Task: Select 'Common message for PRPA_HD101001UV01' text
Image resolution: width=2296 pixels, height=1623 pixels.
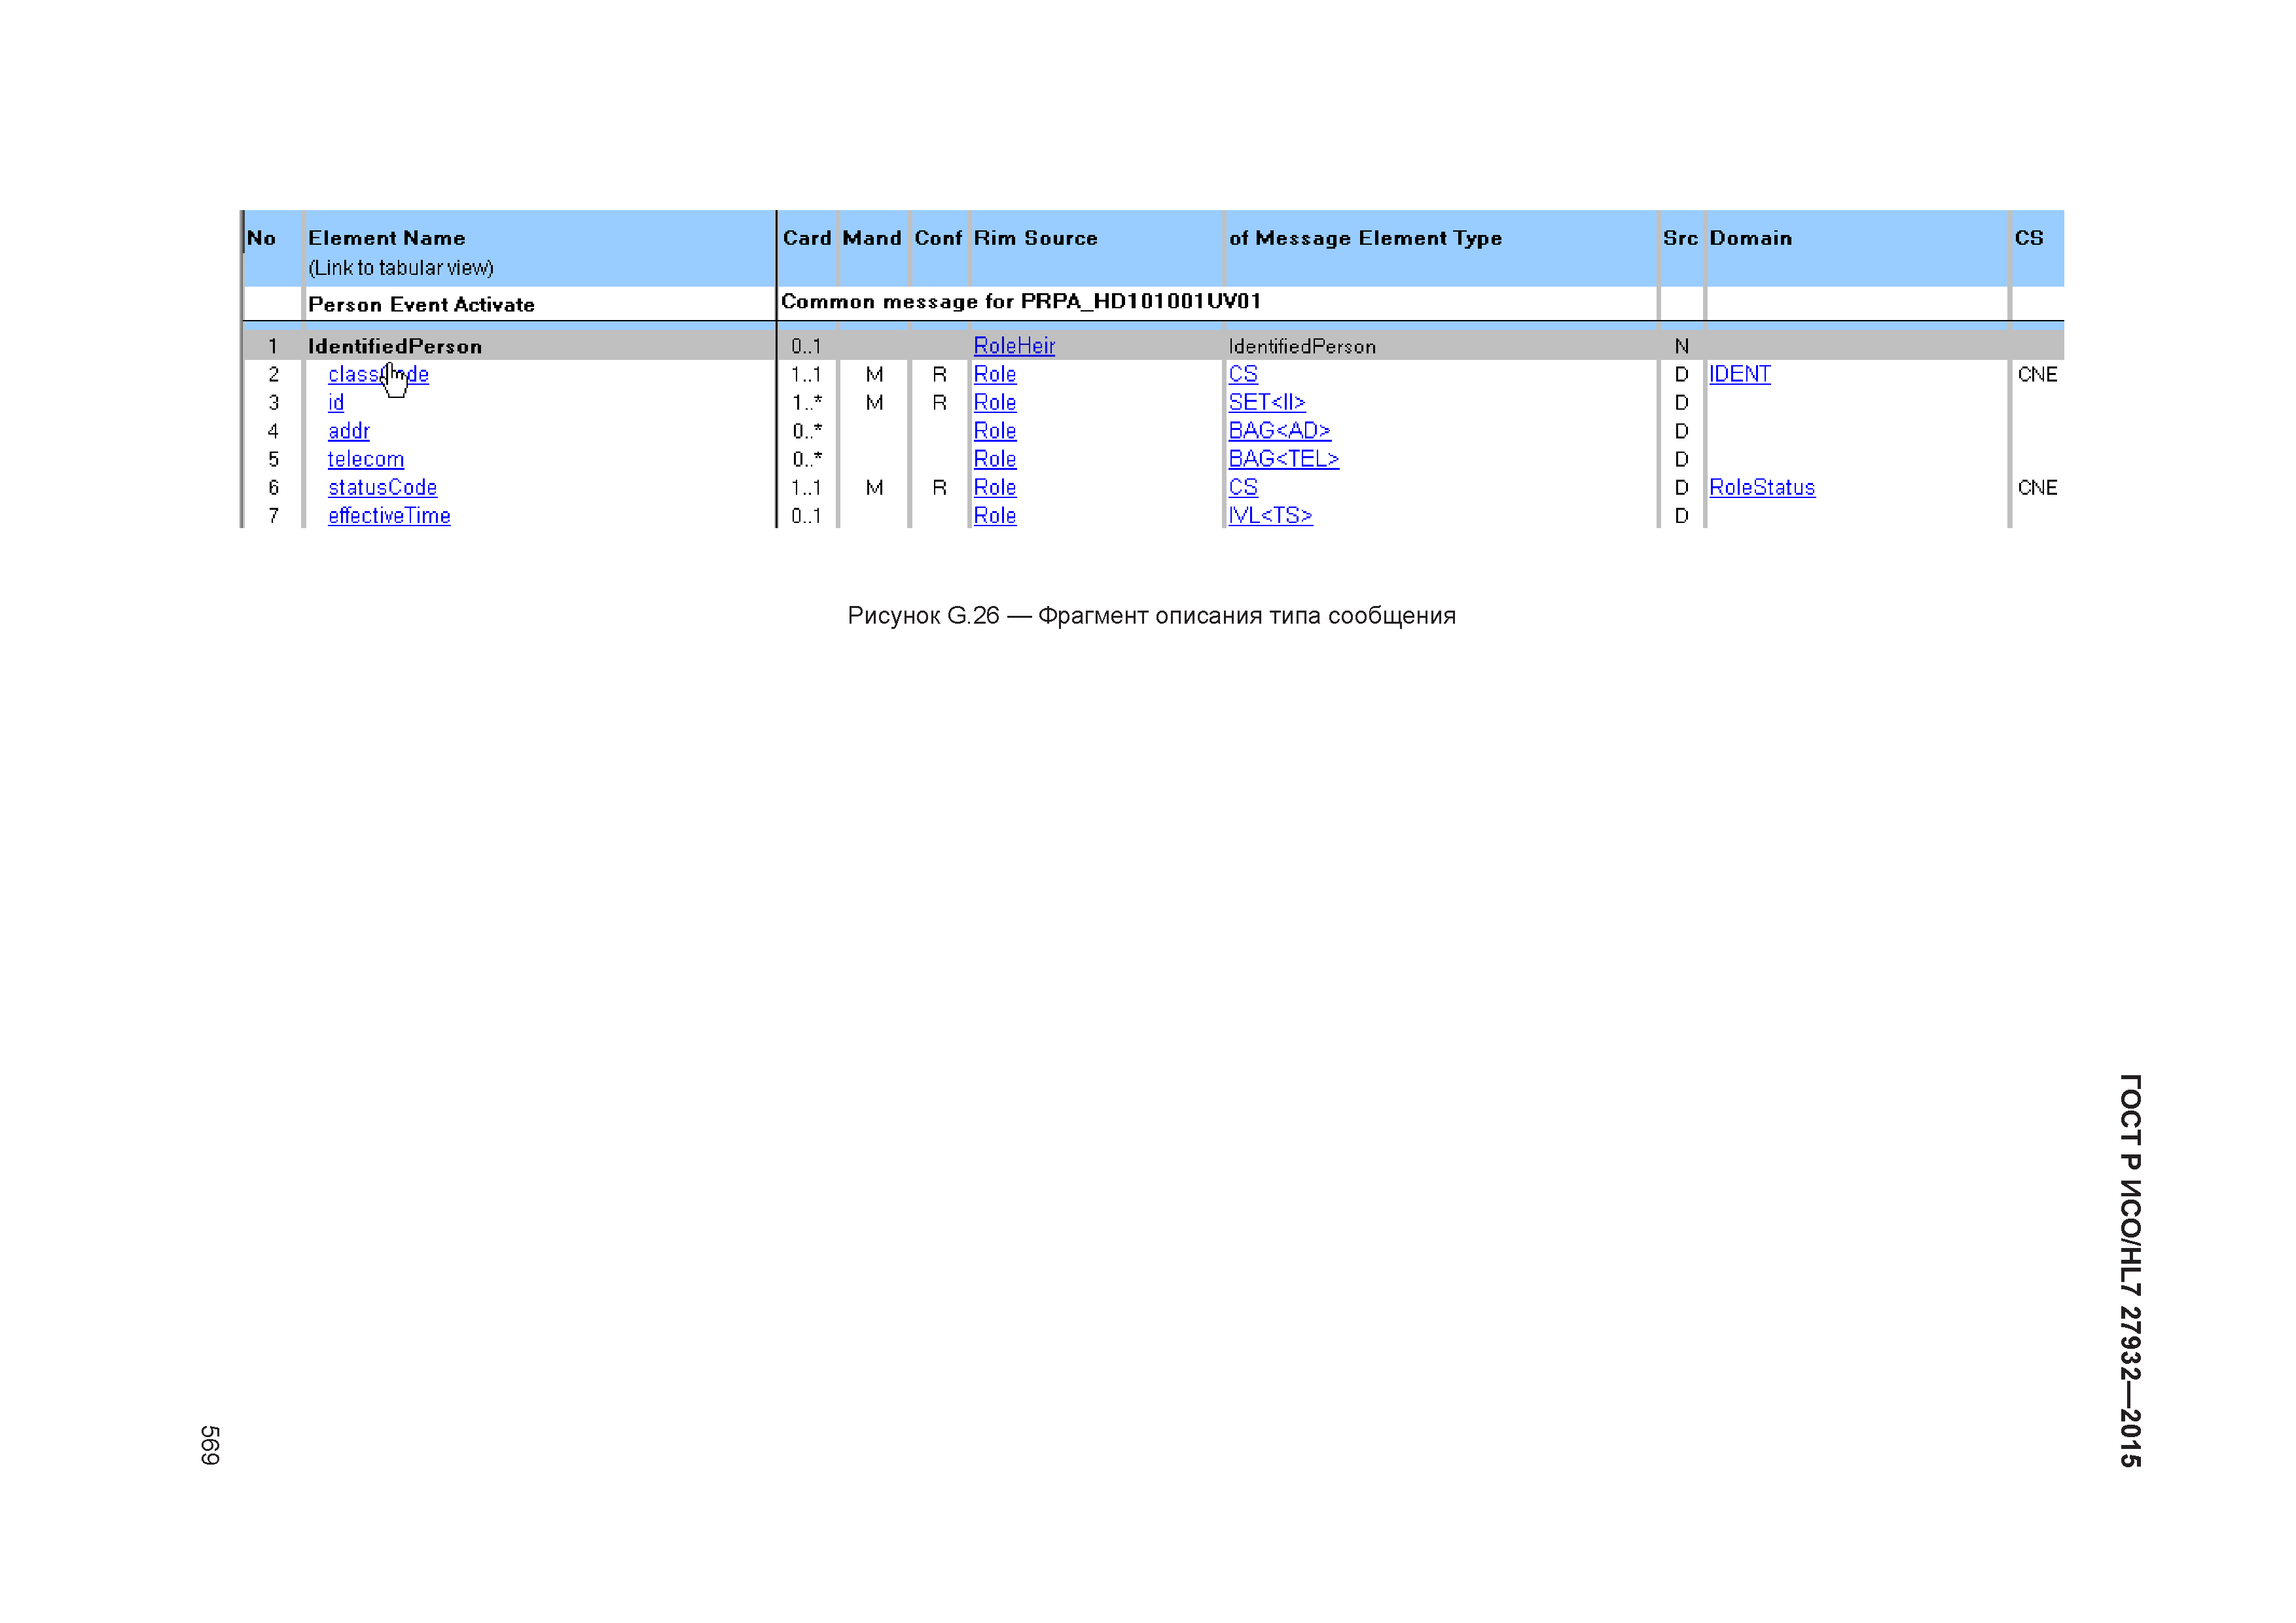Action: [x=1021, y=301]
